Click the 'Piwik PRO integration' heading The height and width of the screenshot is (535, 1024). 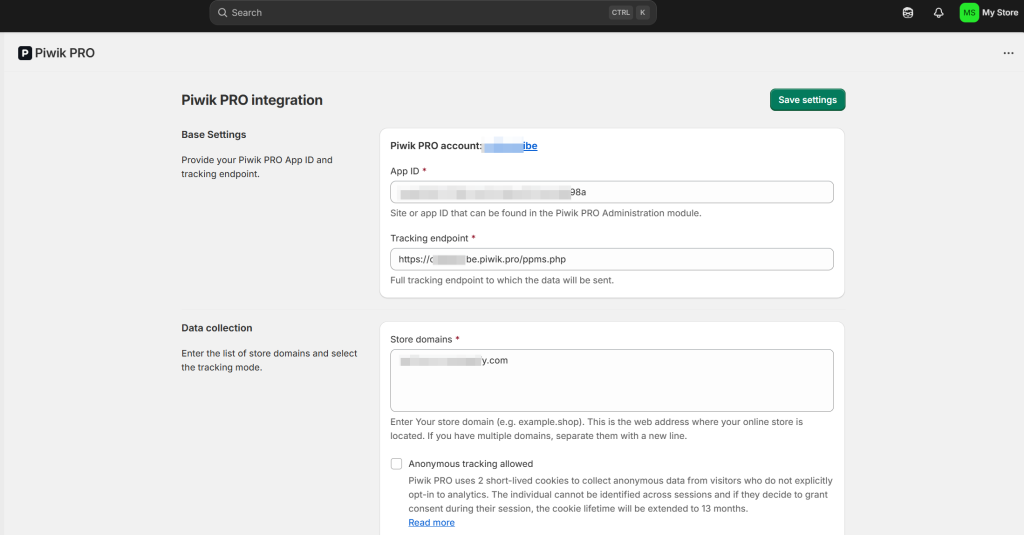click(252, 100)
